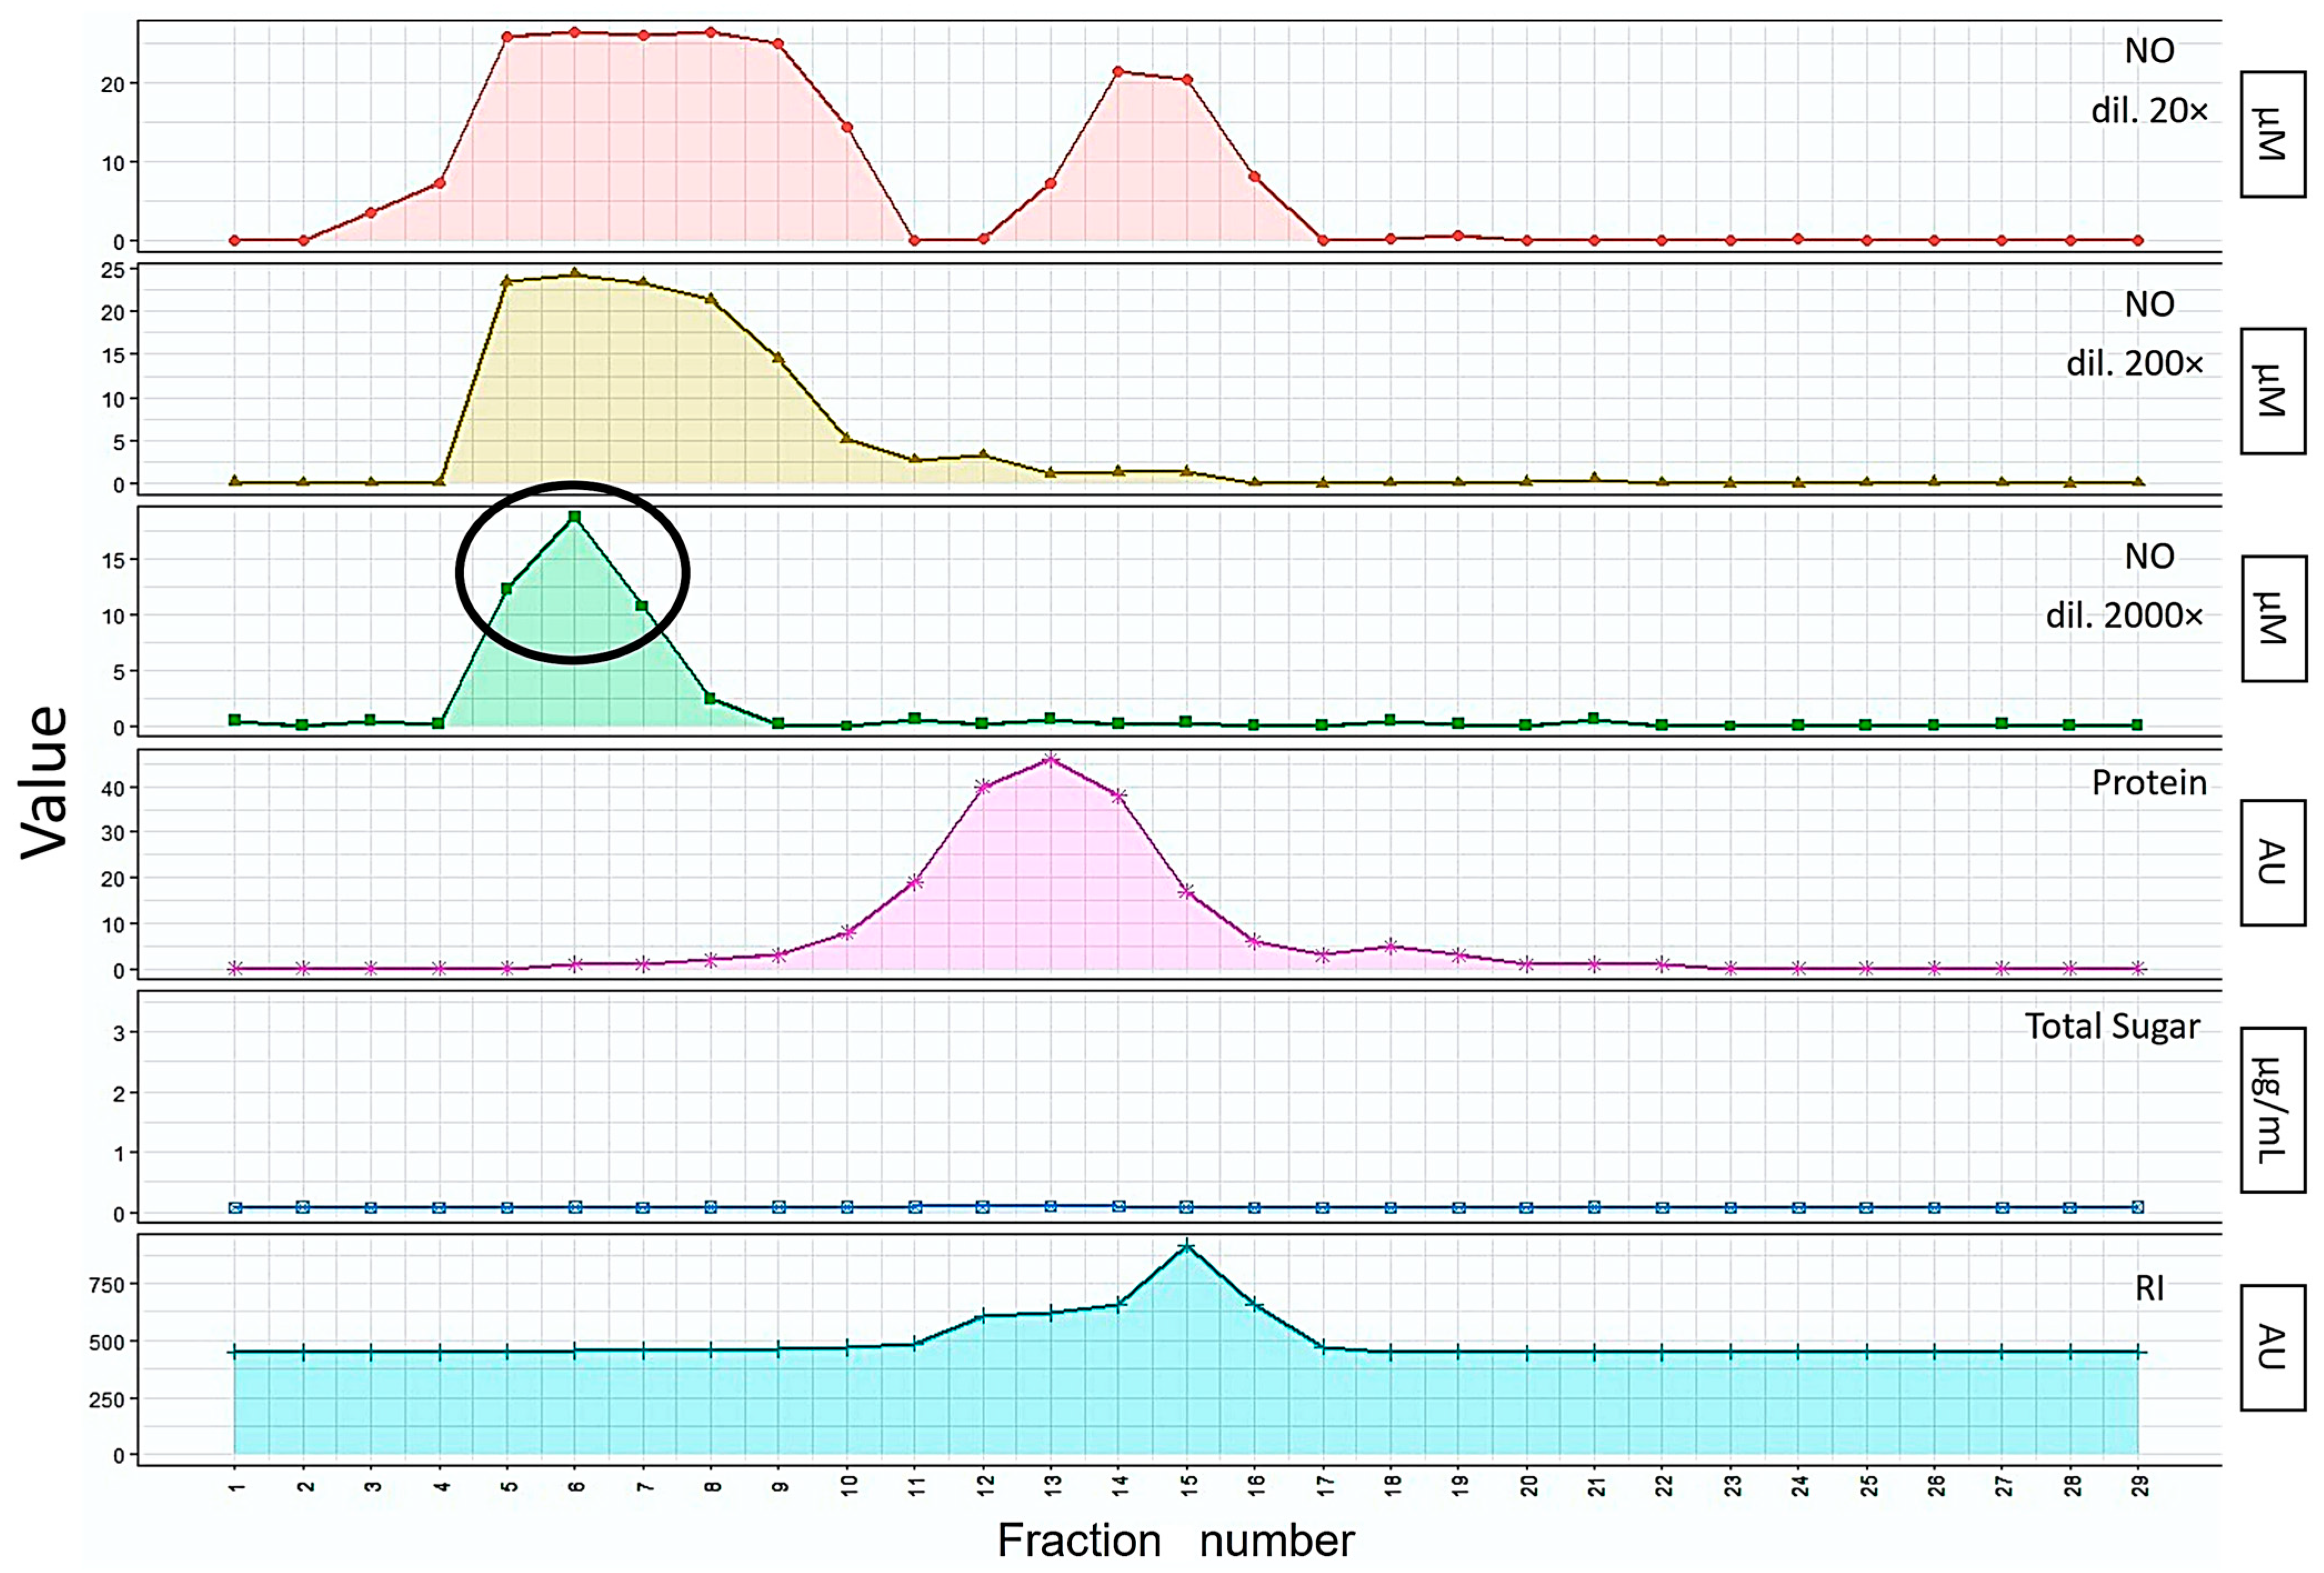The height and width of the screenshot is (1573, 2324).
Task: Click the 'Protein' panel label
Action: pos(2149,782)
